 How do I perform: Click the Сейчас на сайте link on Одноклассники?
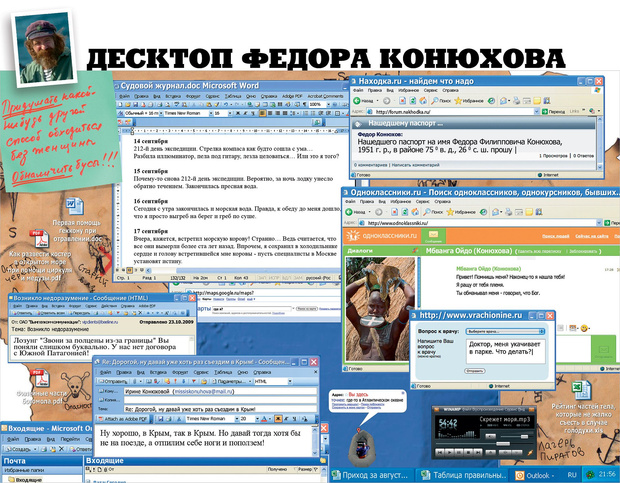pyautogui.click(x=592, y=236)
